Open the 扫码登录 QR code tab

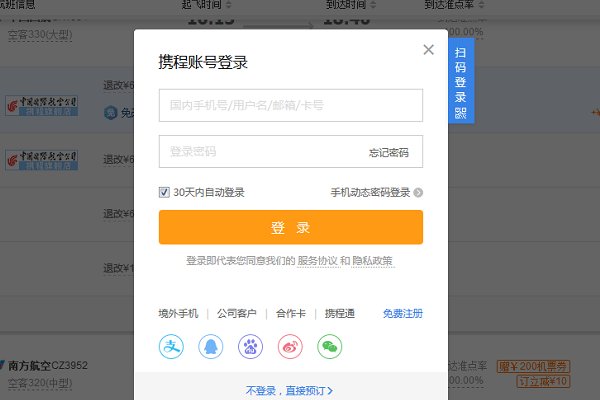point(461,81)
